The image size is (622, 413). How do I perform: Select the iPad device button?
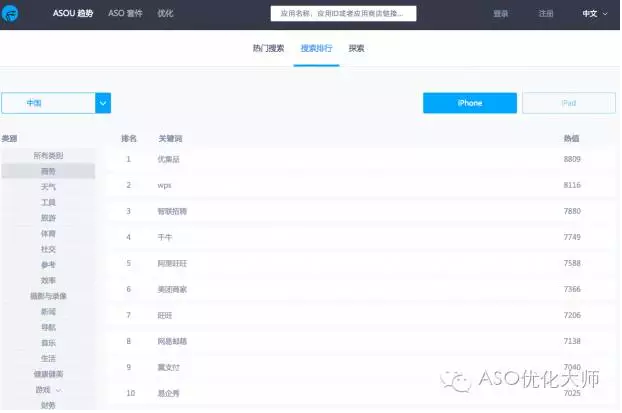(569, 103)
